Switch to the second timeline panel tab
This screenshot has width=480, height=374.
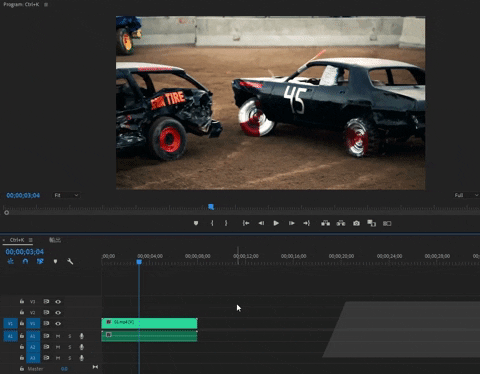55,240
